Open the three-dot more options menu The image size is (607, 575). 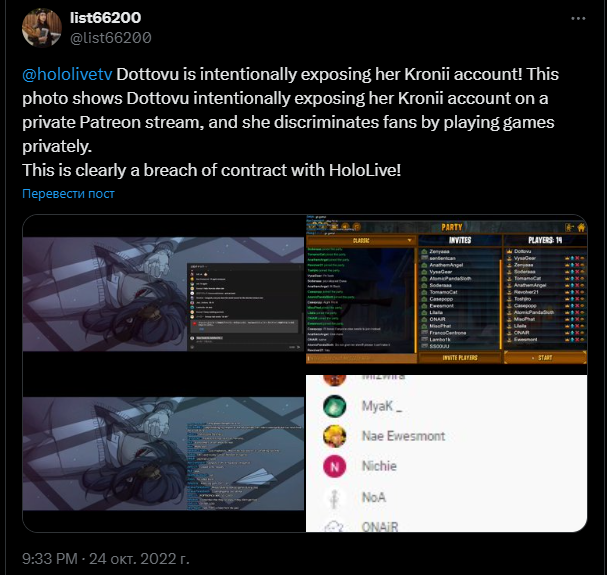pos(578,18)
